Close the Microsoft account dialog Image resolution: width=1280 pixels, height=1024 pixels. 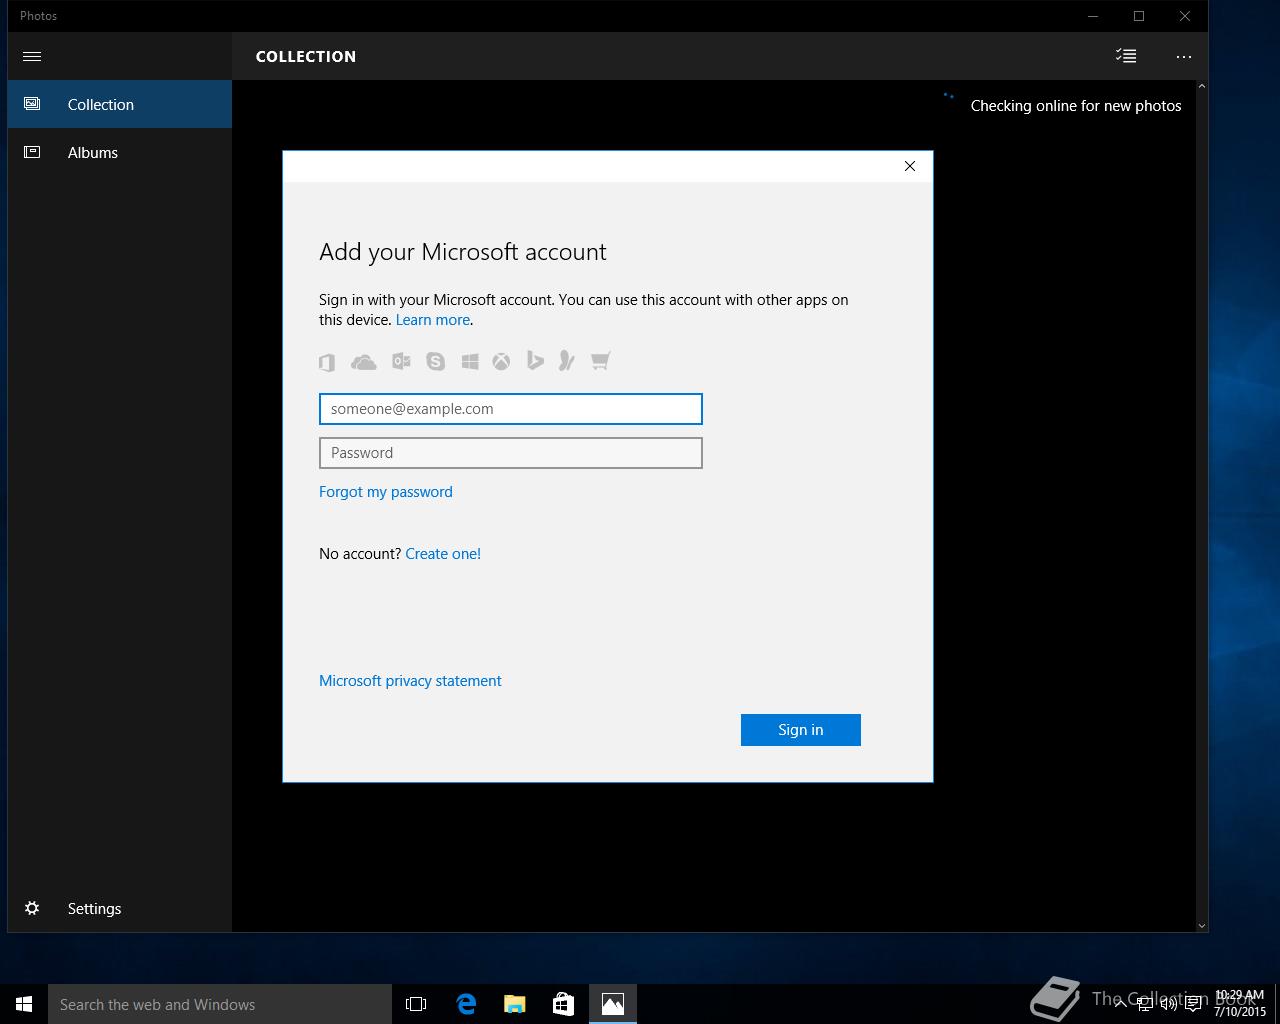(x=910, y=166)
